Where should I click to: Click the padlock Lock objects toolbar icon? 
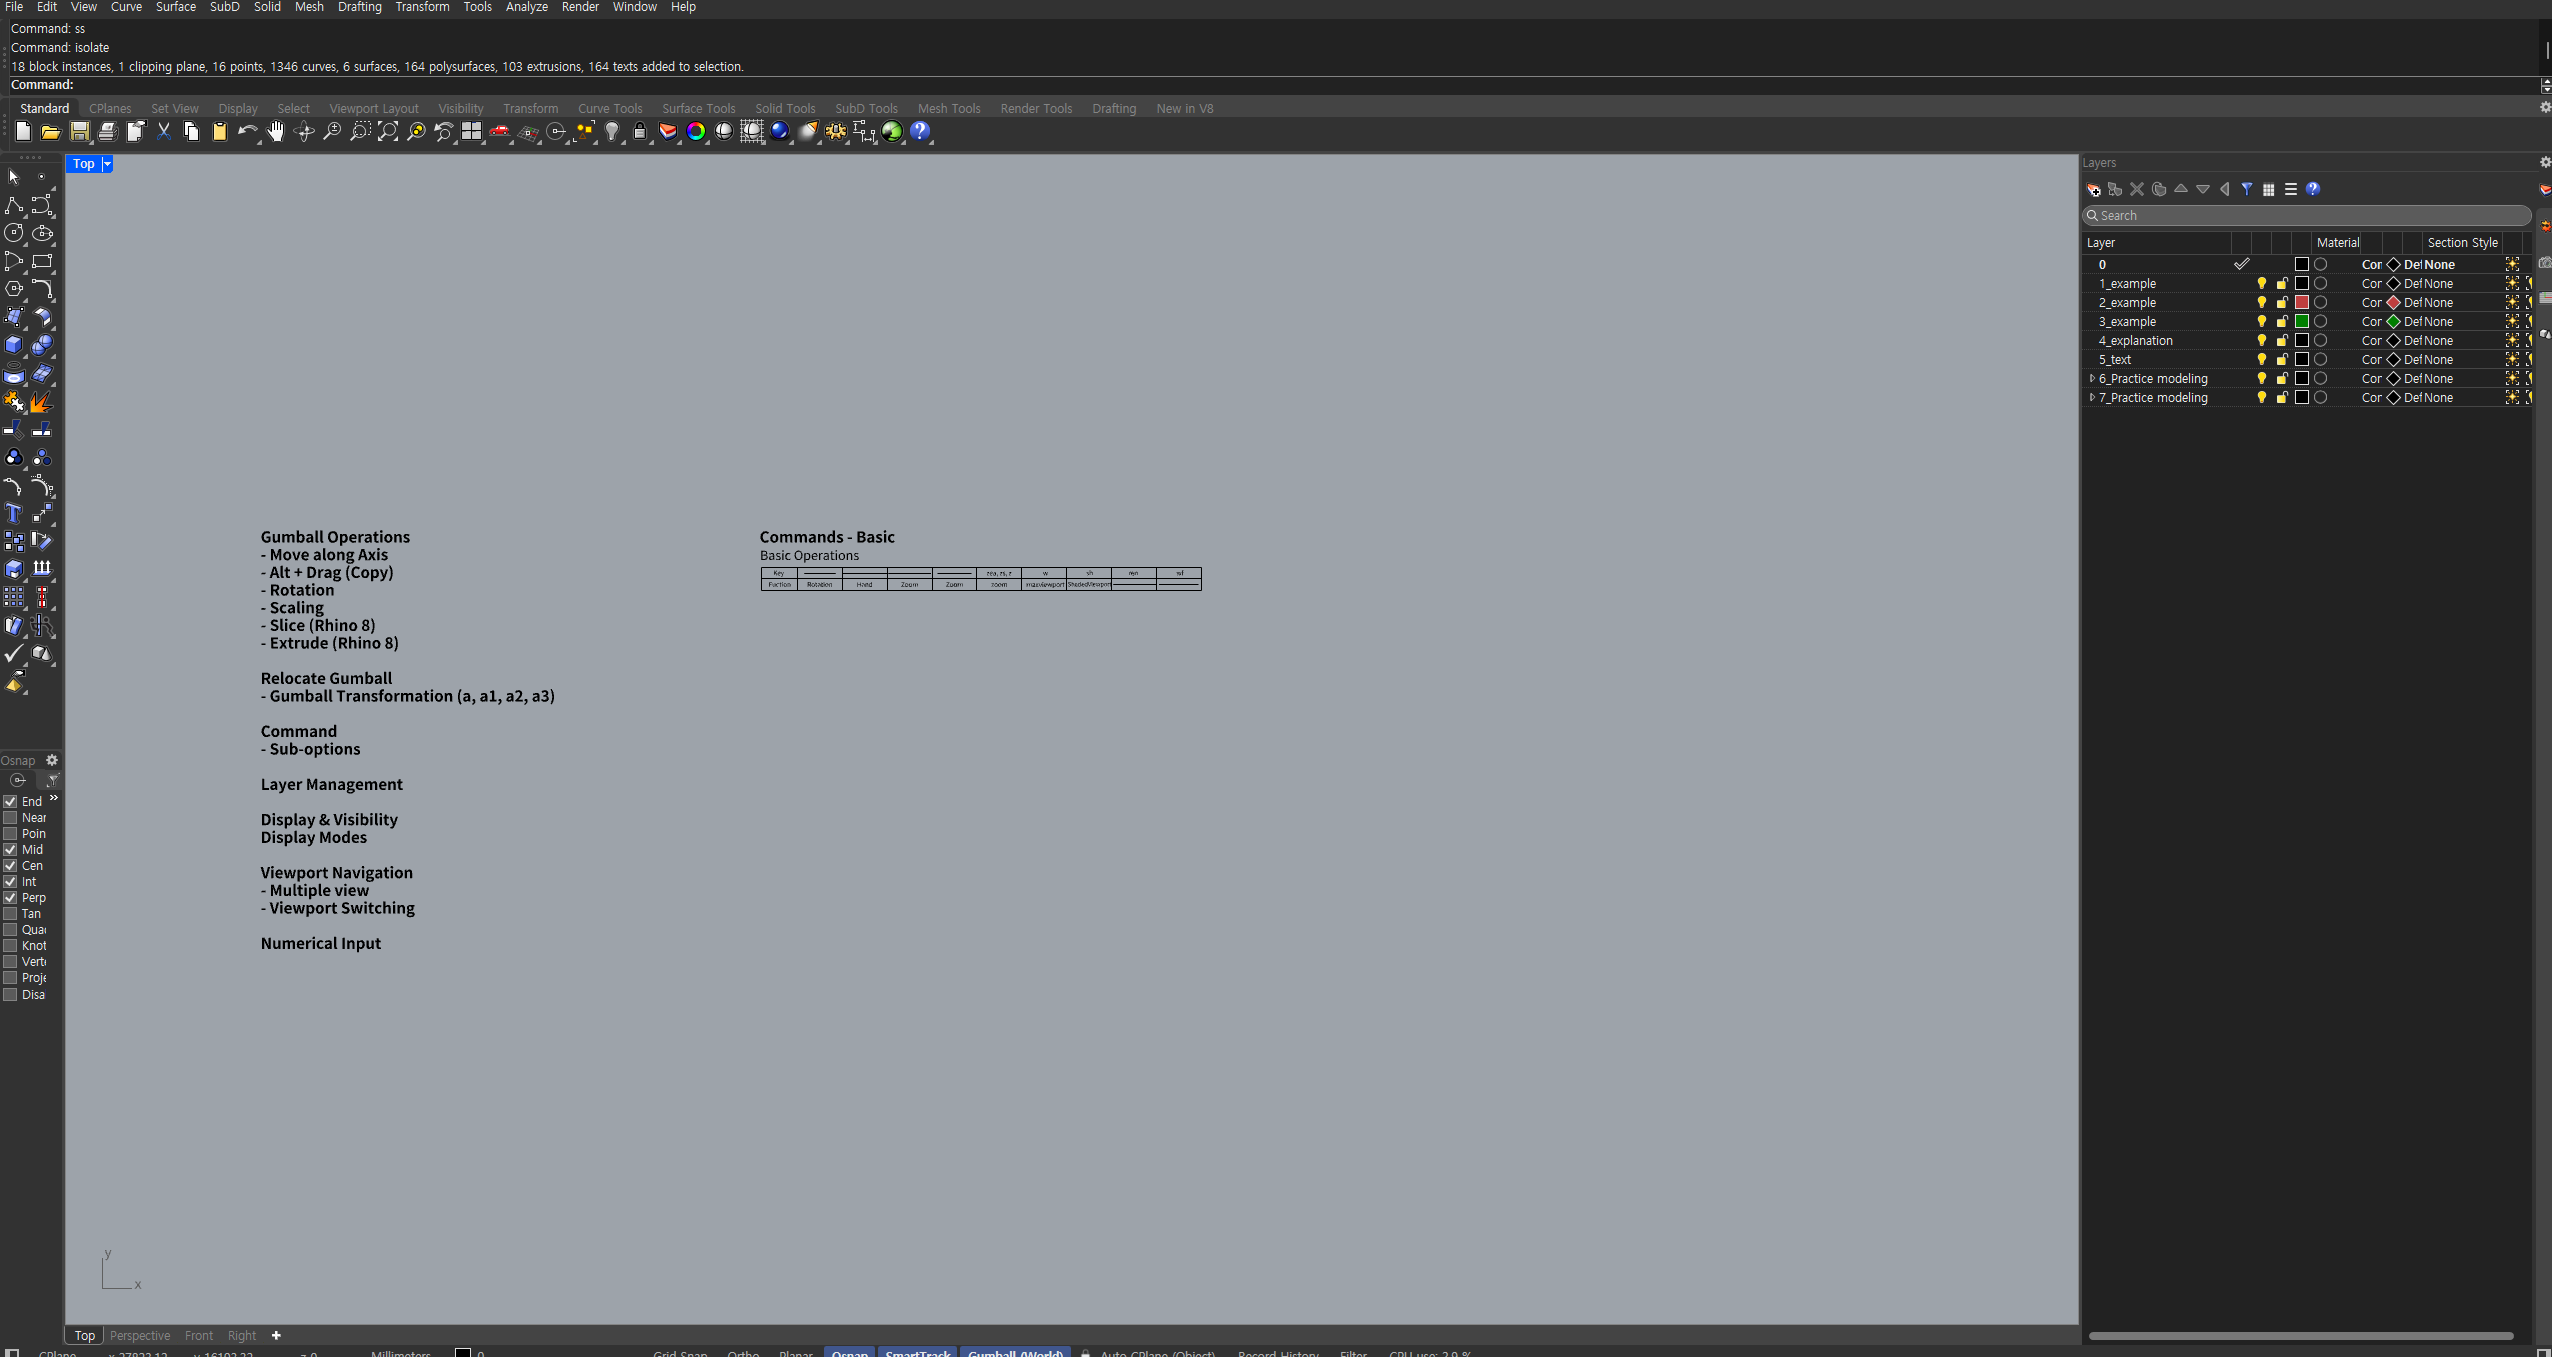tap(640, 131)
